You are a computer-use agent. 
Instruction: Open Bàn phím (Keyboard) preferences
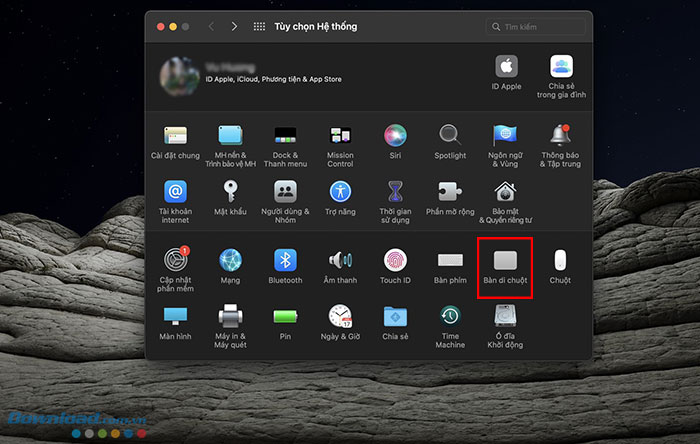450,261
